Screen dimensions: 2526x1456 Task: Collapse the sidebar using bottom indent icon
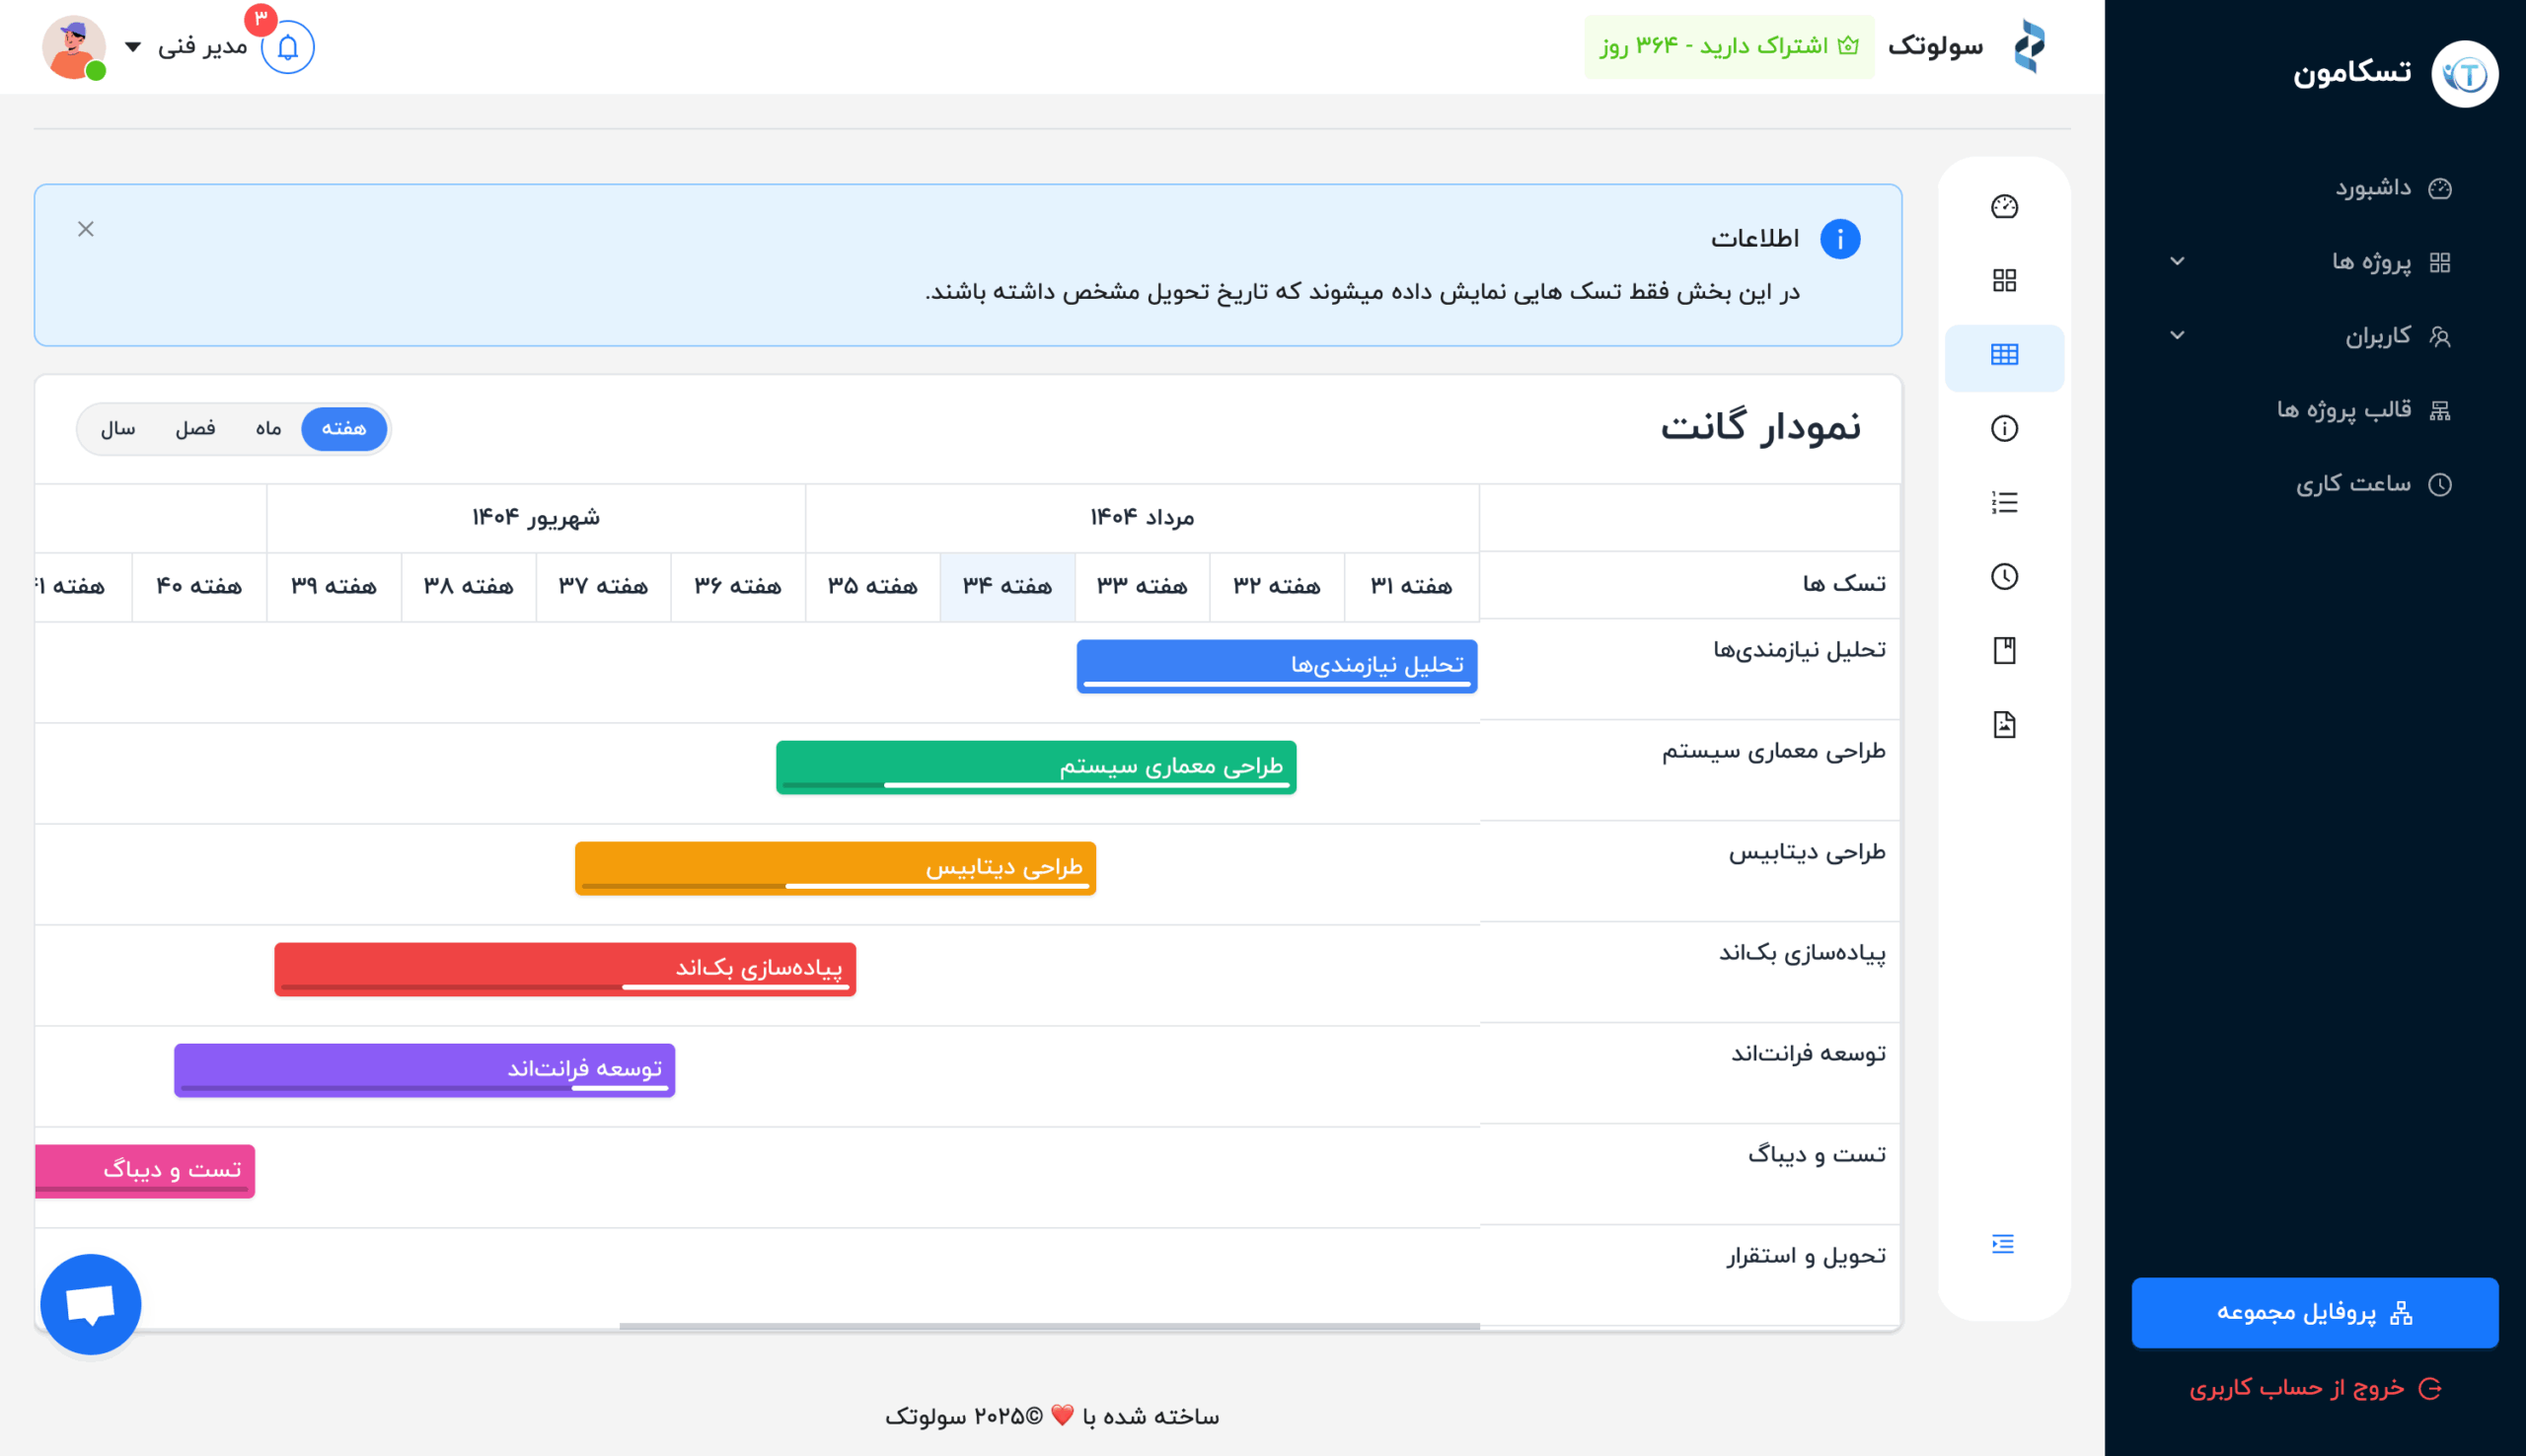point(2005,1242)
